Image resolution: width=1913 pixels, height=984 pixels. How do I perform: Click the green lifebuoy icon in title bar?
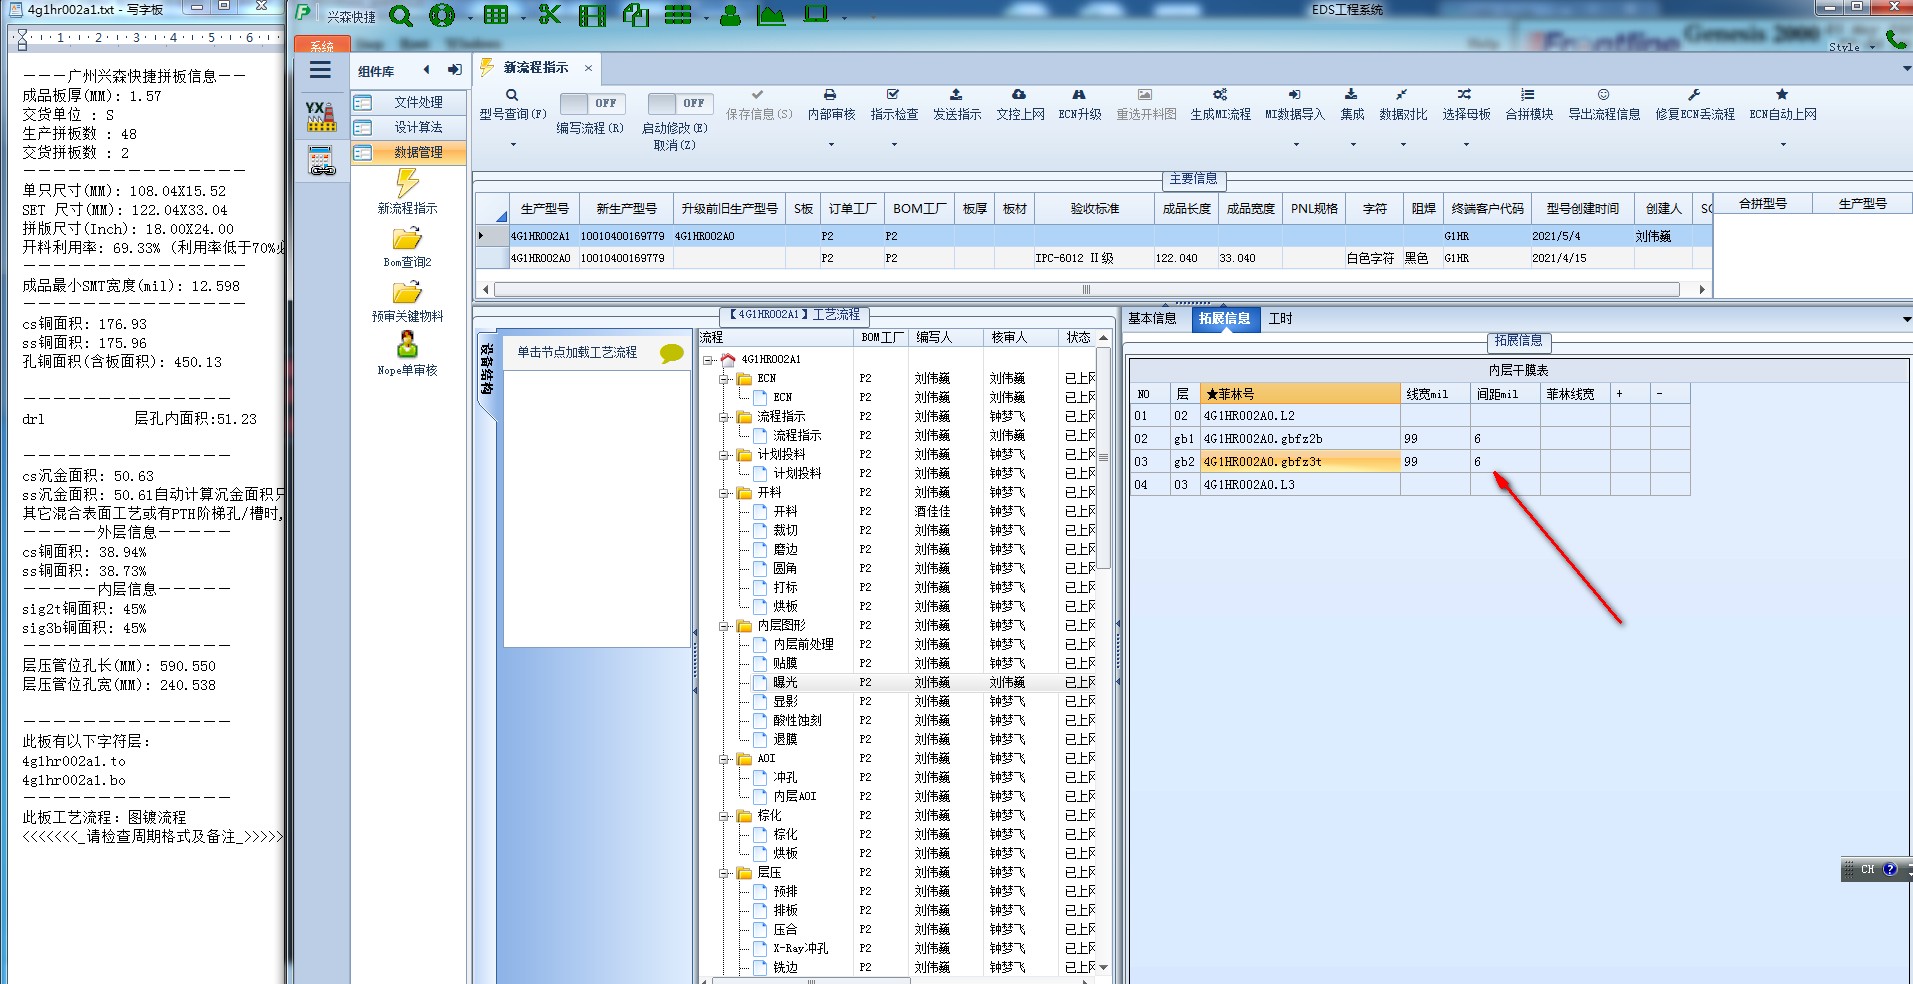point(441,15)
